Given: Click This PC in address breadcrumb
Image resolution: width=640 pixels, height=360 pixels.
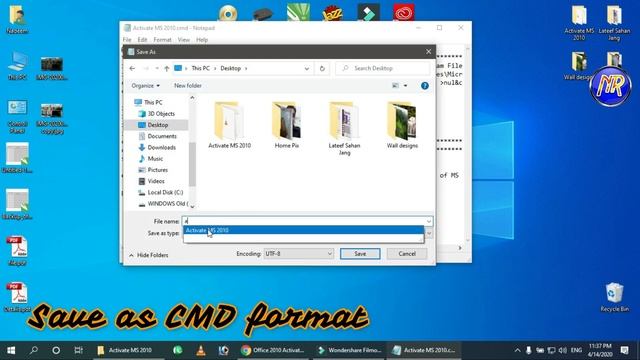Looking at the screenshot, I should click(x=200, y=69).
